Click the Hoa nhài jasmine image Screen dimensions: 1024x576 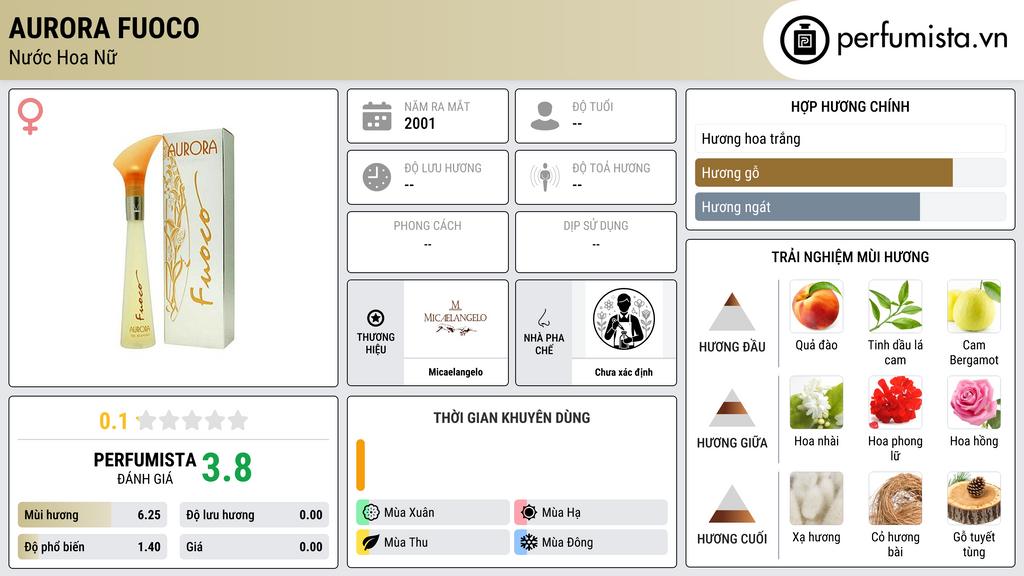tap(816, 402)
